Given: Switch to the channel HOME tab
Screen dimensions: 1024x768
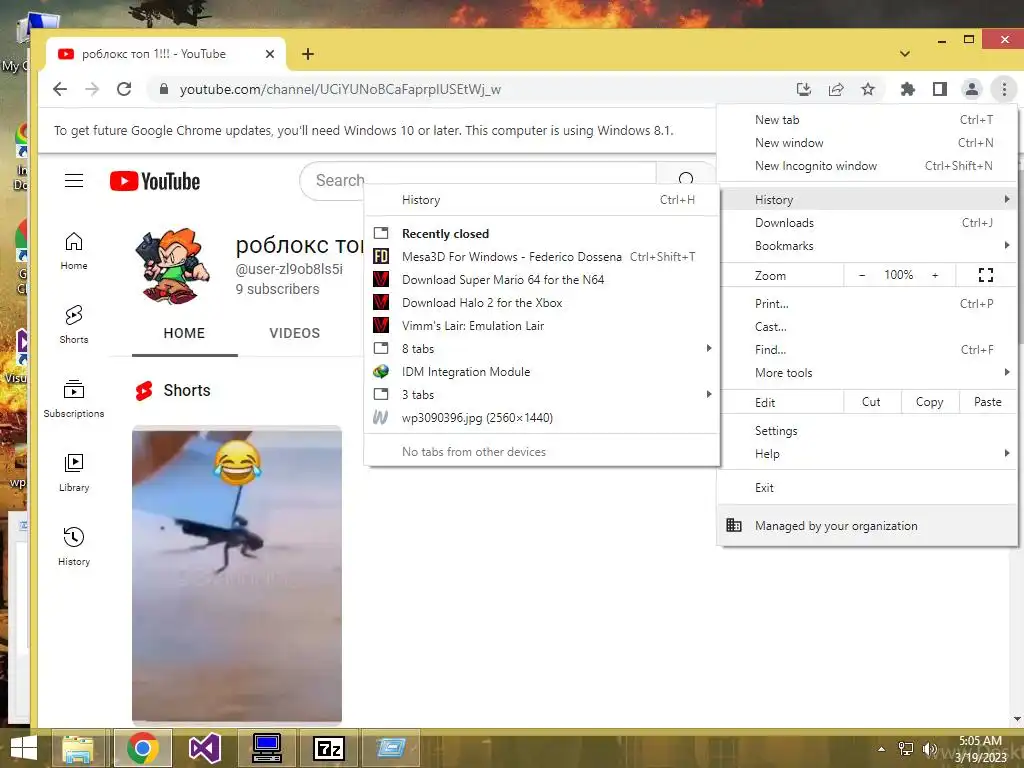Looking at the screenshot, I should click(x=184, y=333).
